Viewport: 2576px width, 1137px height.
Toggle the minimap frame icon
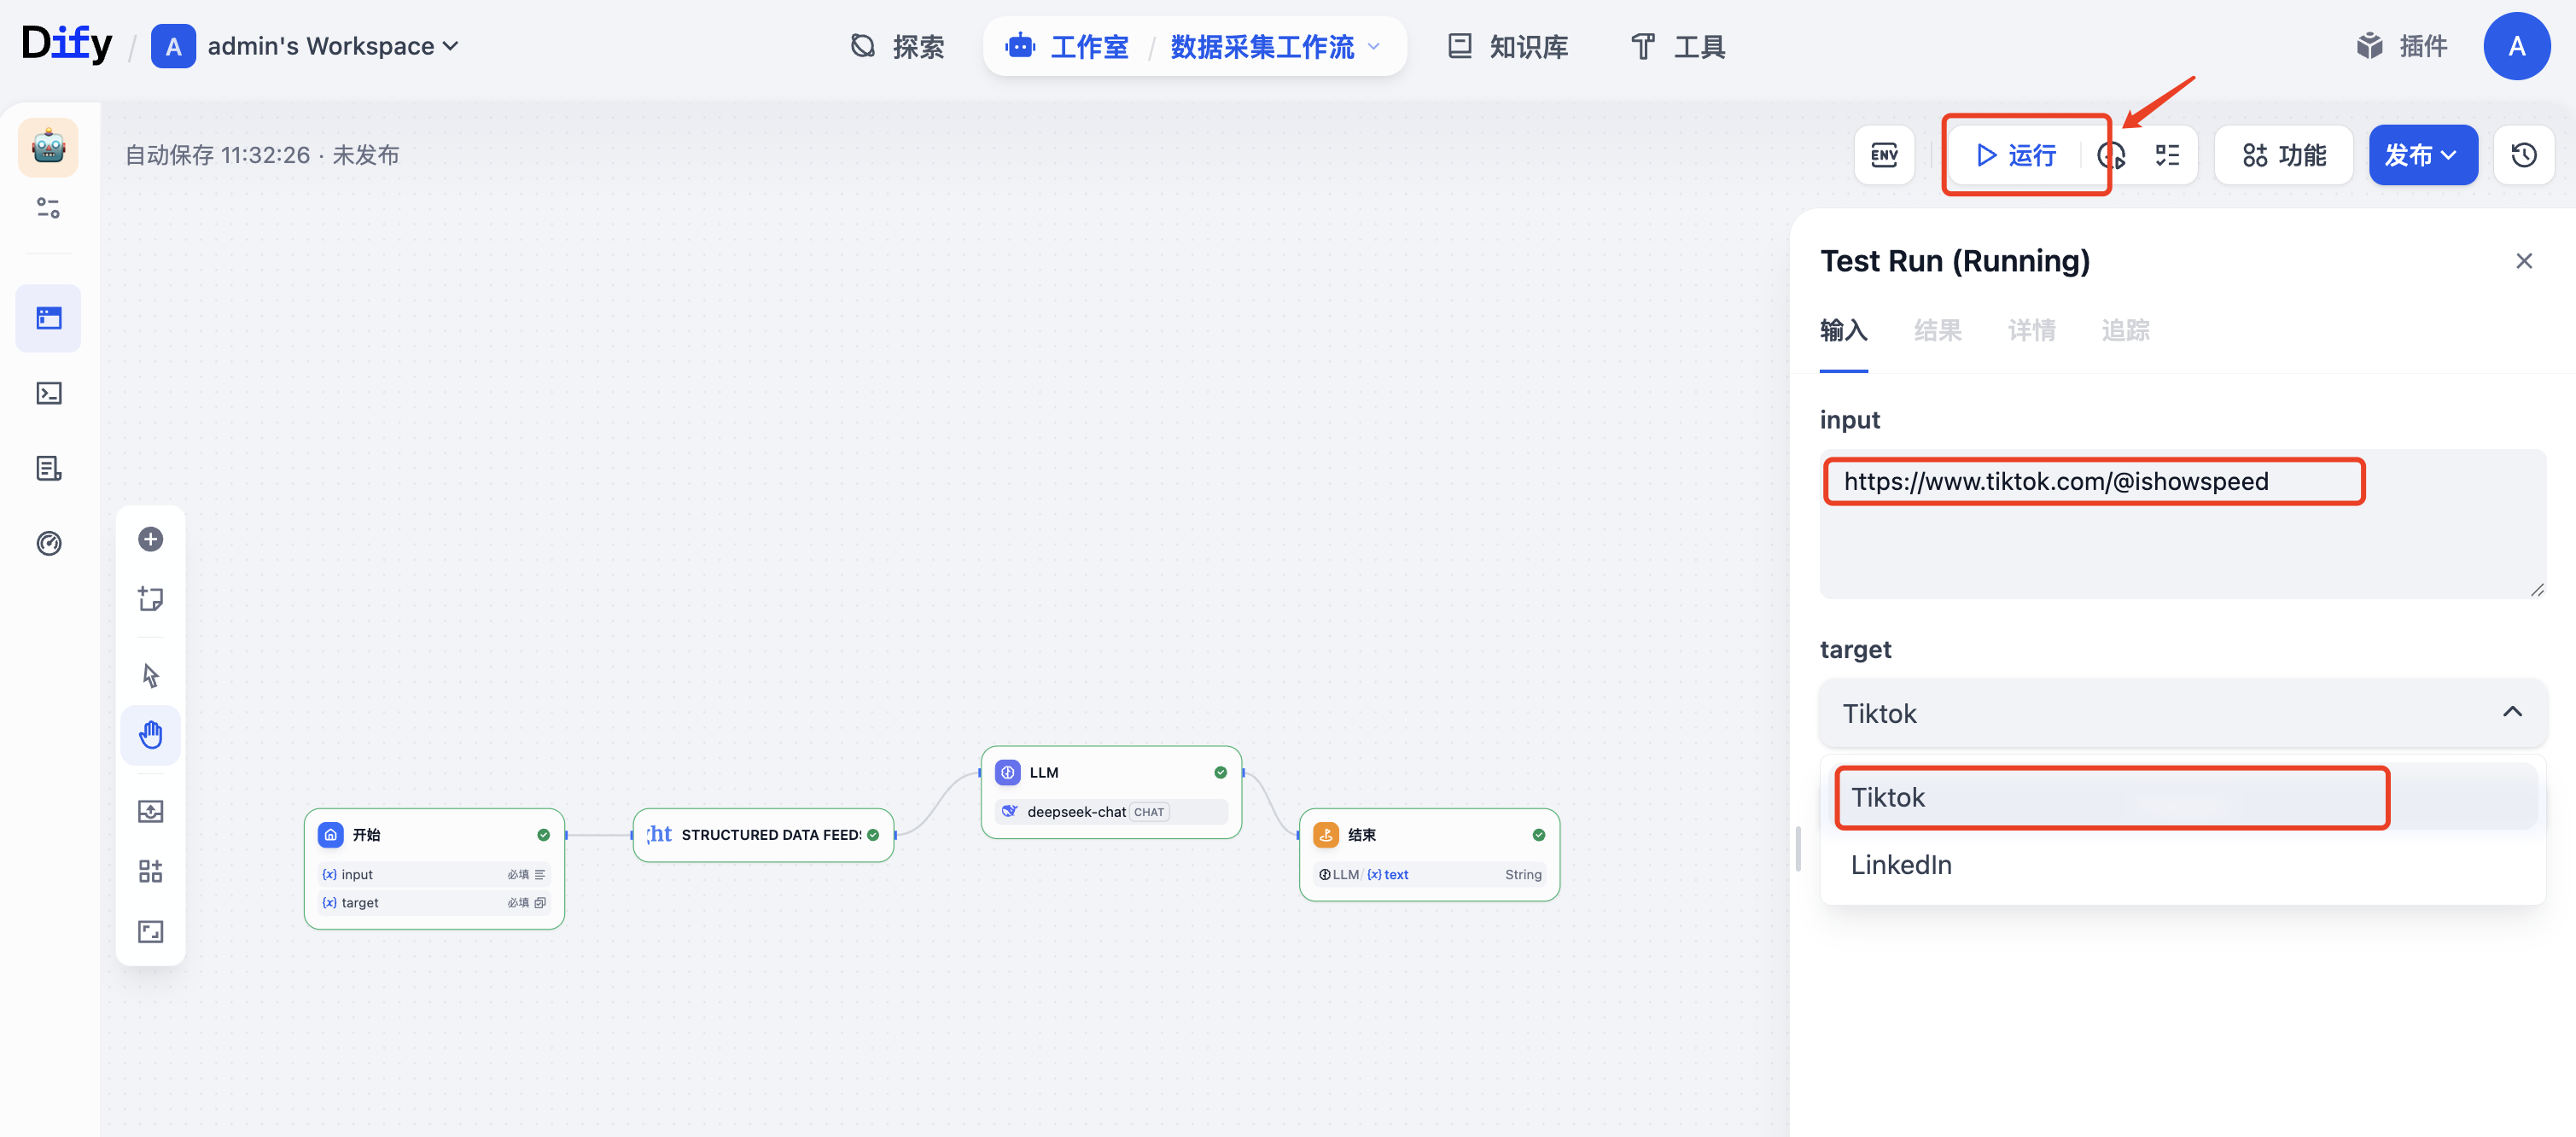150,931
